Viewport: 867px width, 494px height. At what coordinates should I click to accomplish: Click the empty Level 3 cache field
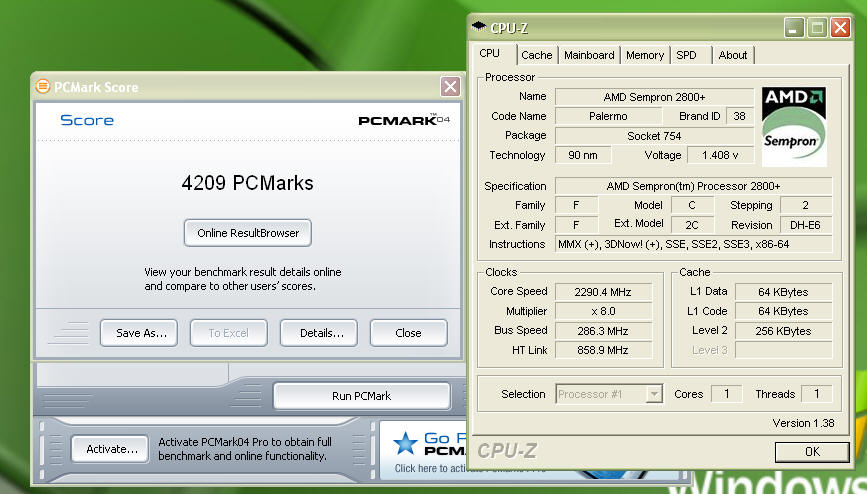tap(783, 350)
